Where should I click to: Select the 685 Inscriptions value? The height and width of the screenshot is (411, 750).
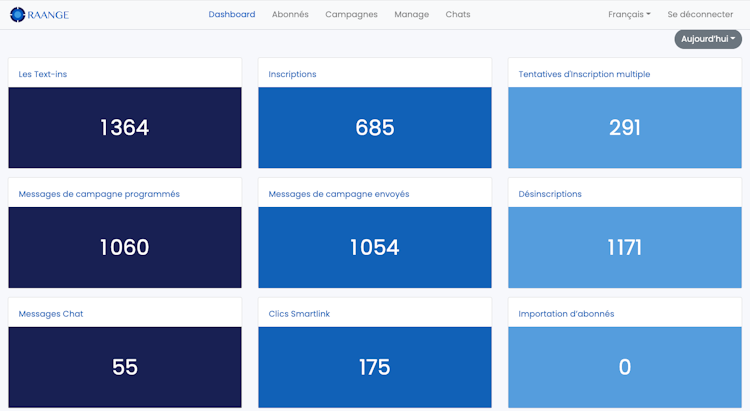375,127
